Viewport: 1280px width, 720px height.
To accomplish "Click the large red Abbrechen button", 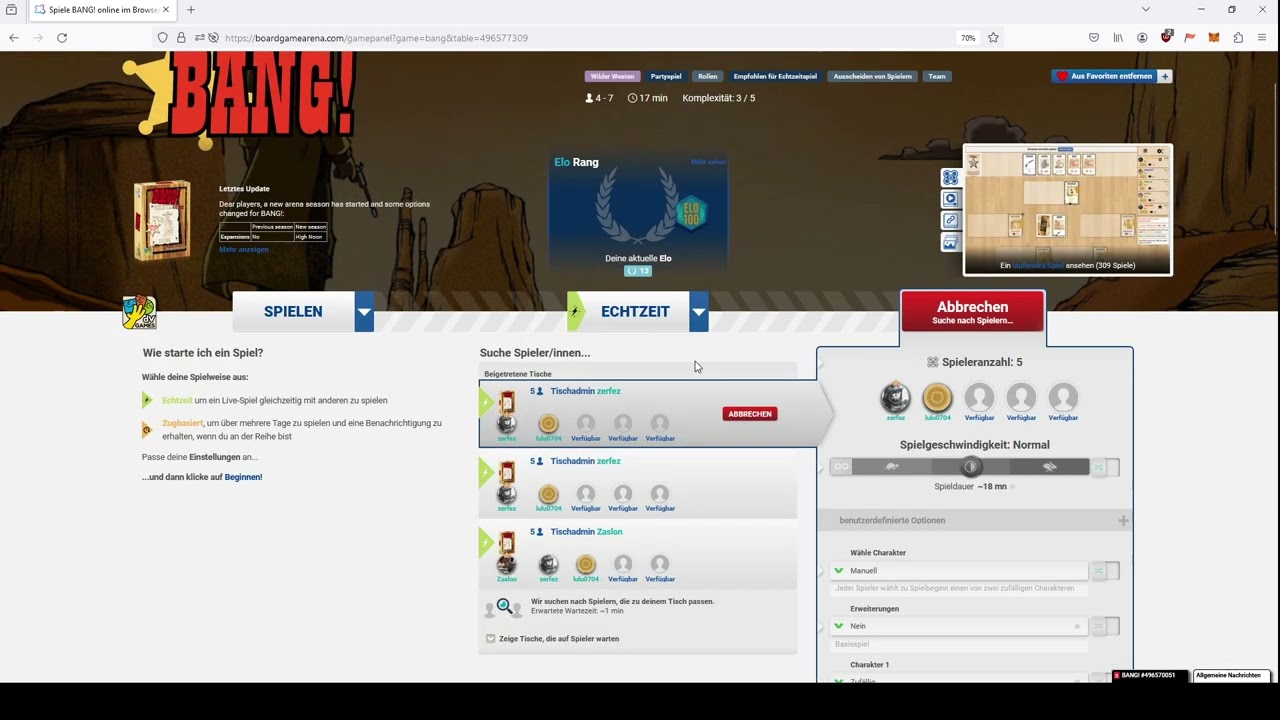I will (973, 312).
